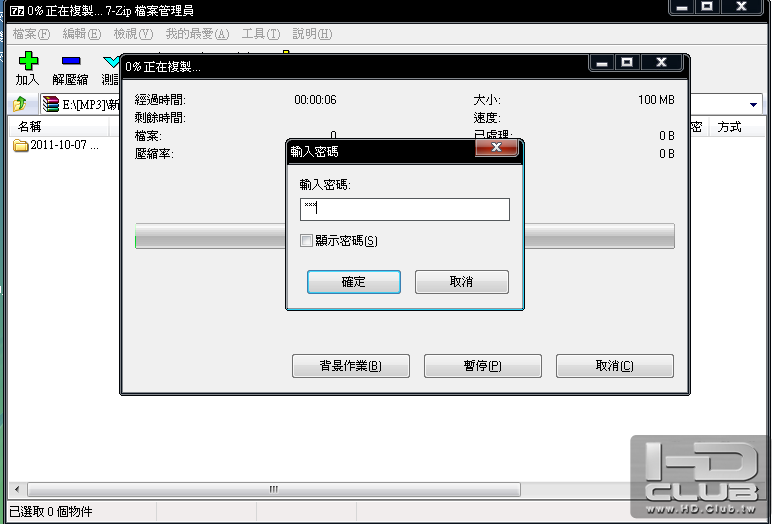777x524 pixels.
Task: Cancel the password dialog with the 取消 button
Action: (462, 282)
